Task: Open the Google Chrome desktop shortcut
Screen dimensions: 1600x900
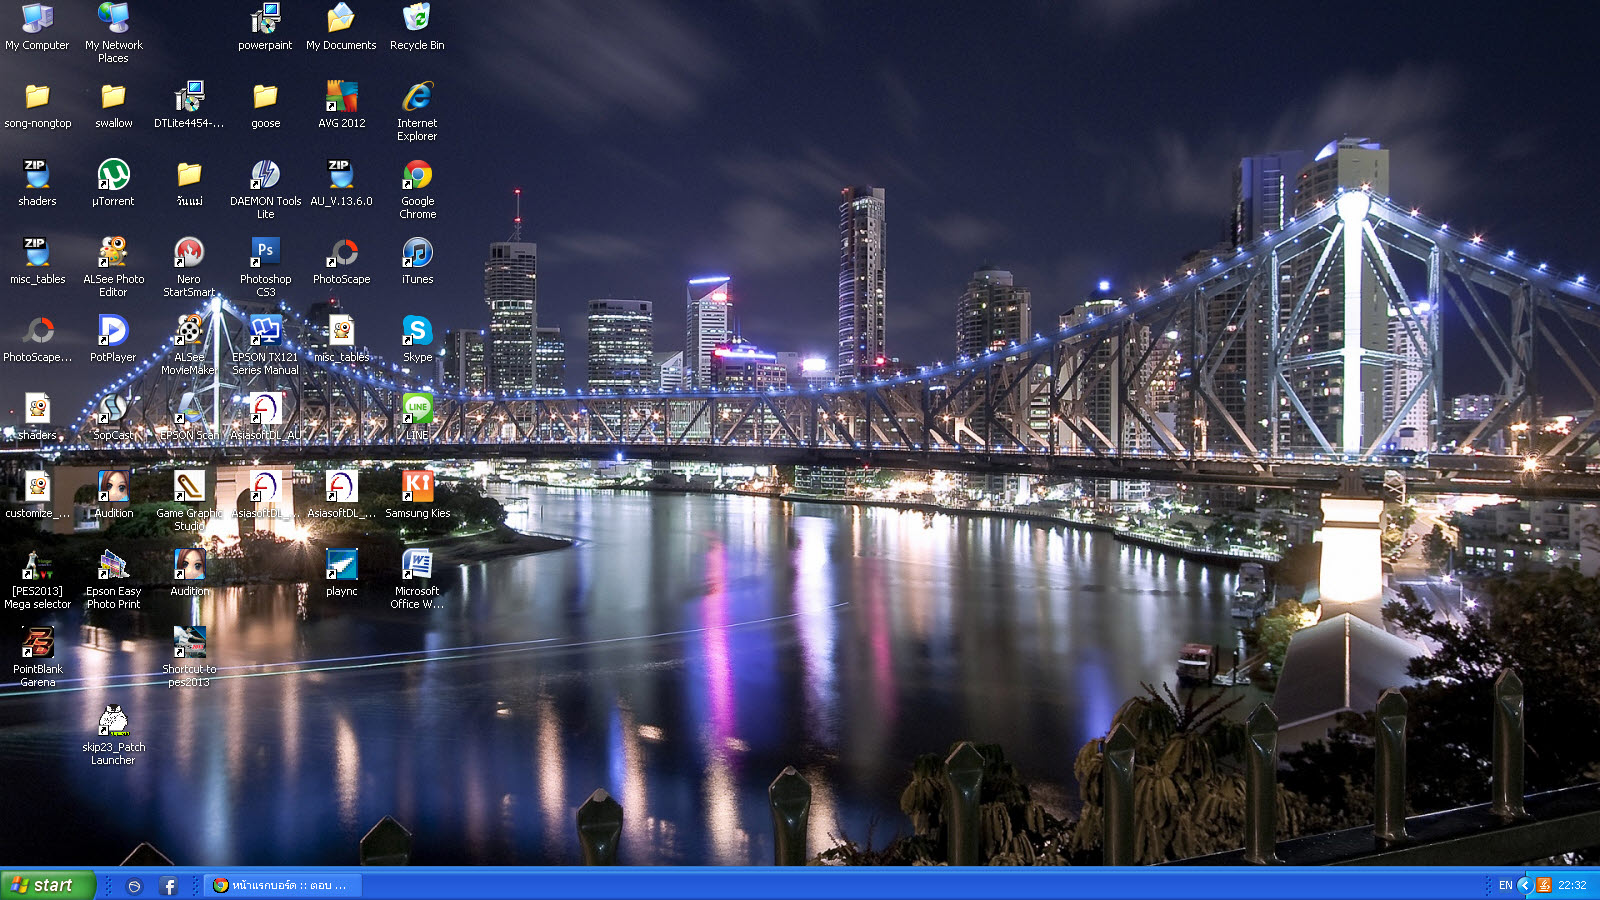Action: tap(417, 176)
